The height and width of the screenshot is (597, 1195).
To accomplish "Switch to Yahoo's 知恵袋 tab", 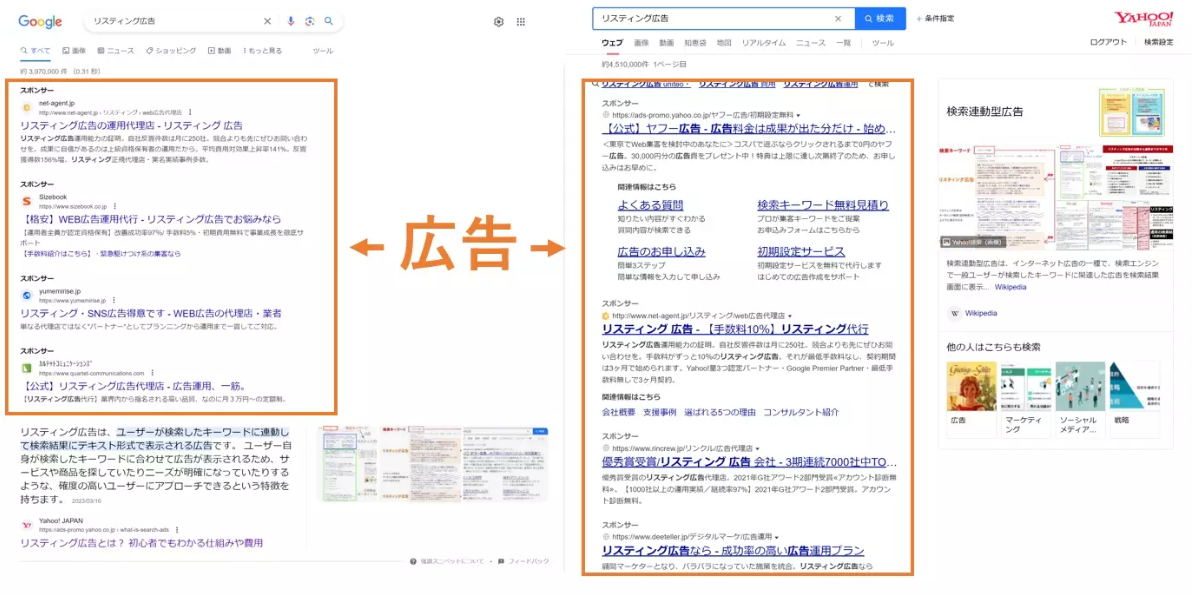I will coord(694,43).
